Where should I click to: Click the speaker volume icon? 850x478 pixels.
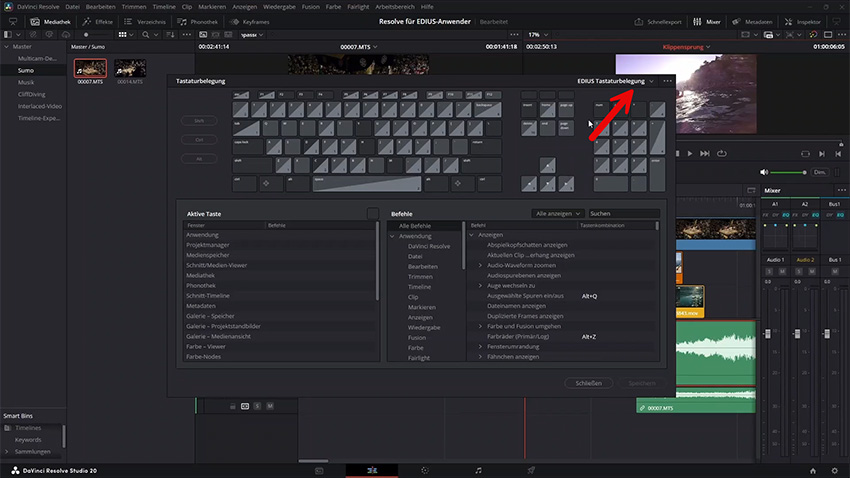[x=764, y=172]
